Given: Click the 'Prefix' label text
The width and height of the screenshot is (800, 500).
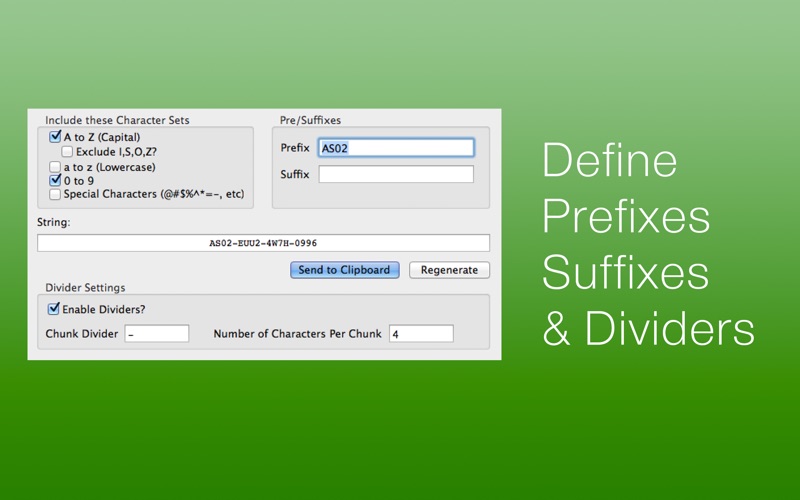Looking at the screenshot, I should point(295,147).
